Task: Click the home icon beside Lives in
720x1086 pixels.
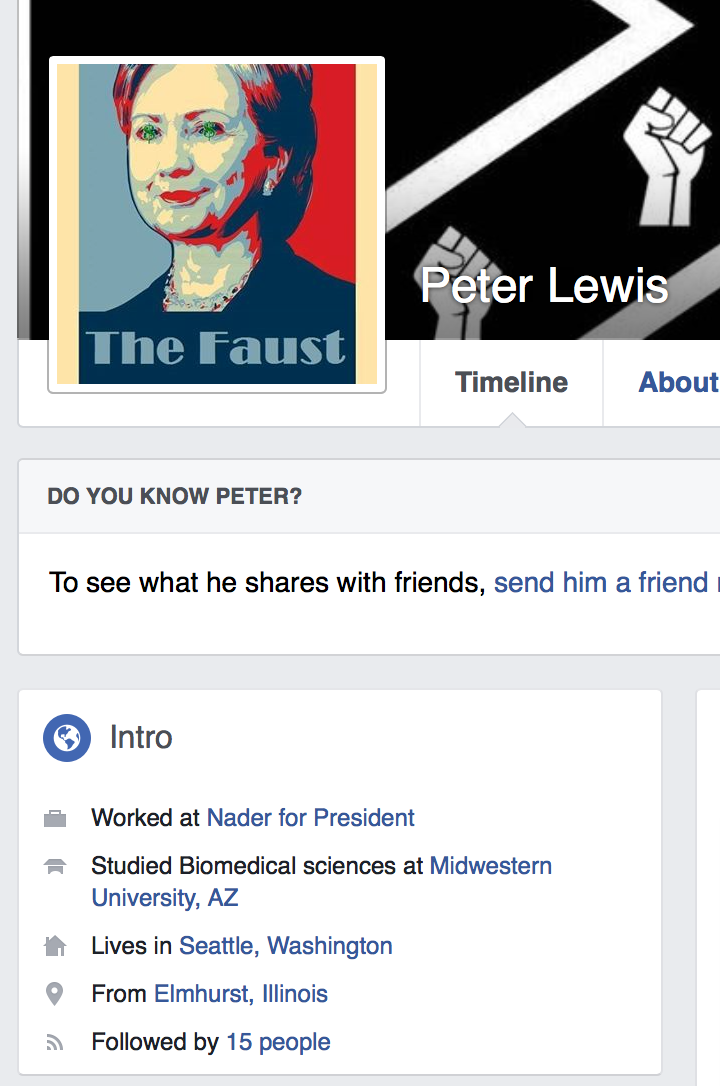Action: point(55,945)
